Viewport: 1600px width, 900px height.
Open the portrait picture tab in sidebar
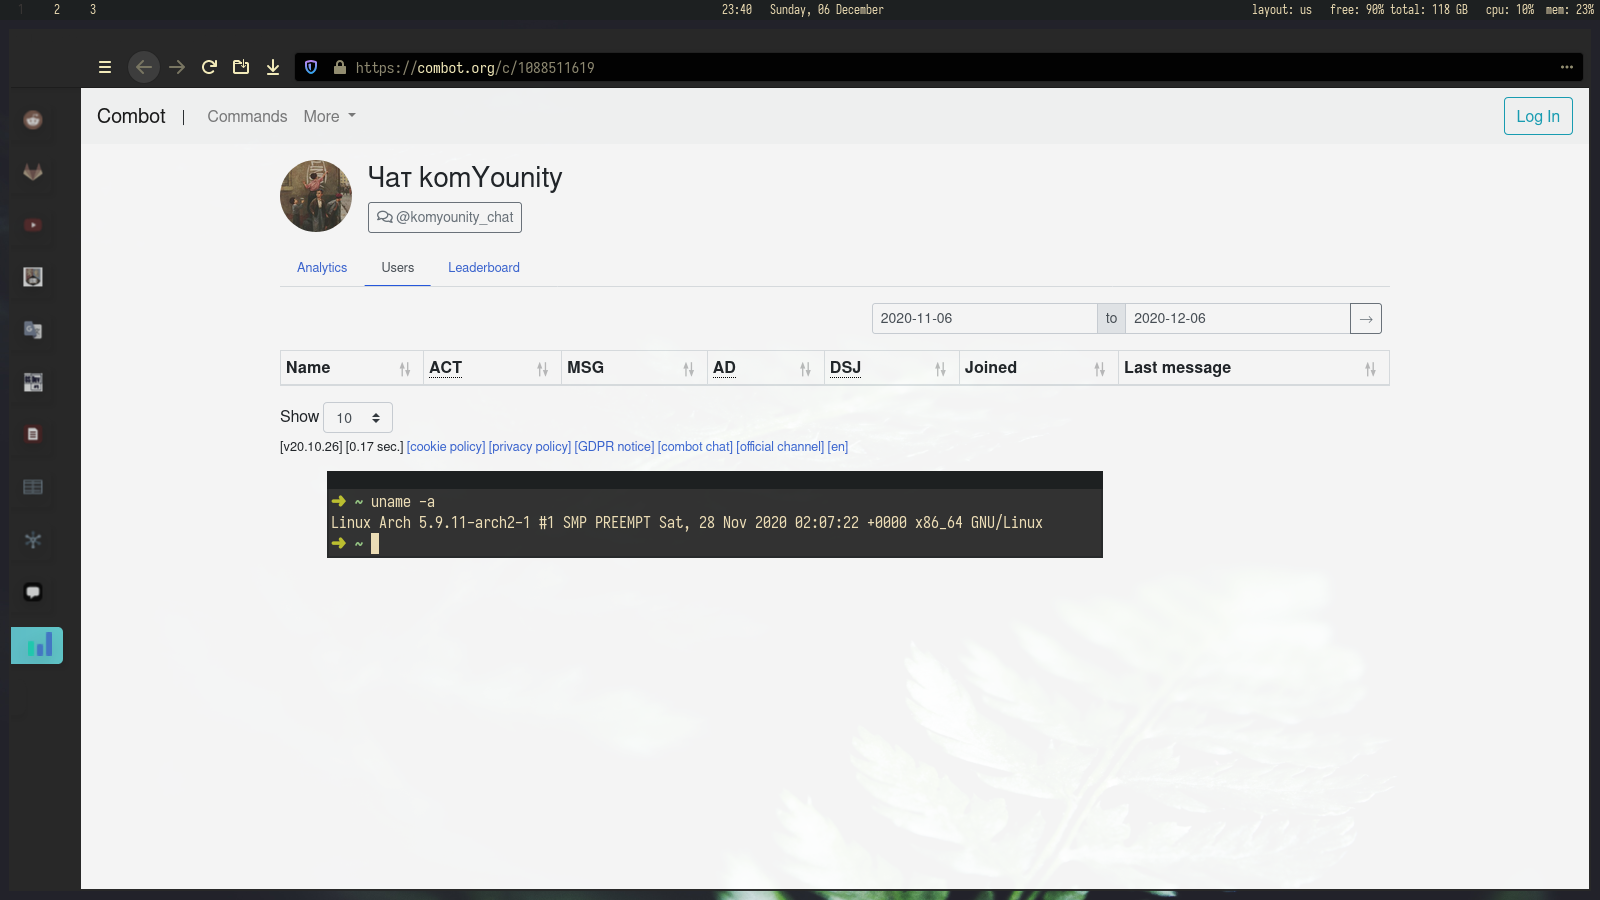tap(33, 277)
